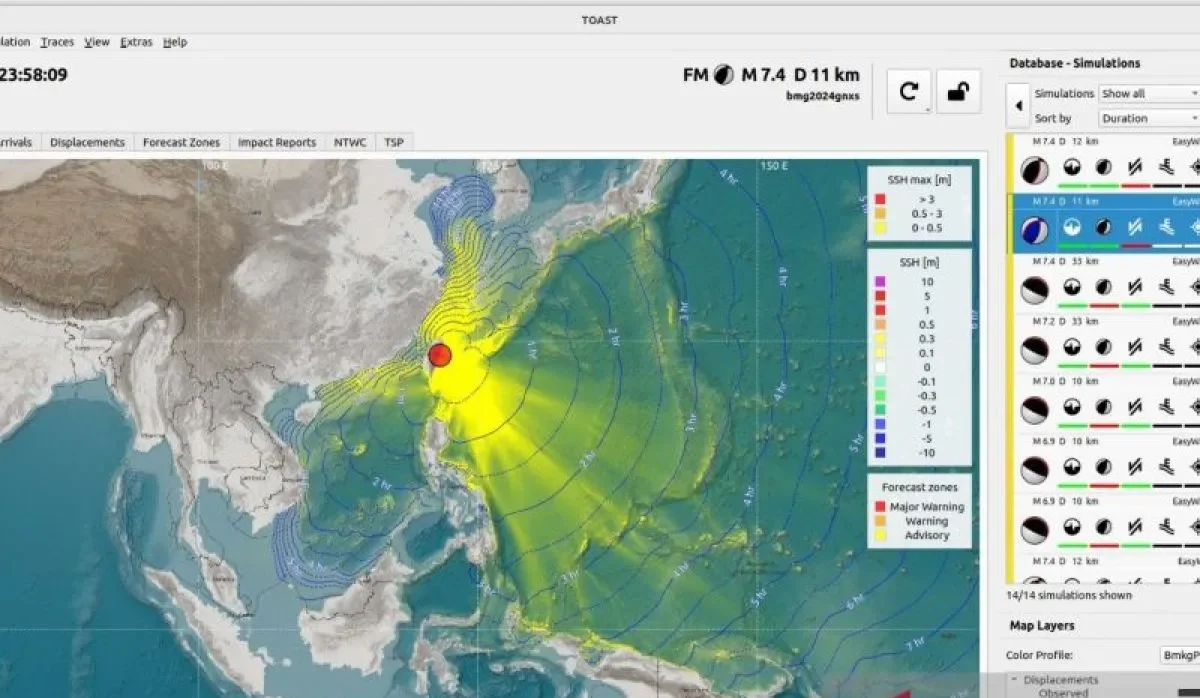Switch to the NTWC tab
1200x698 pixels.
(350, 142)
